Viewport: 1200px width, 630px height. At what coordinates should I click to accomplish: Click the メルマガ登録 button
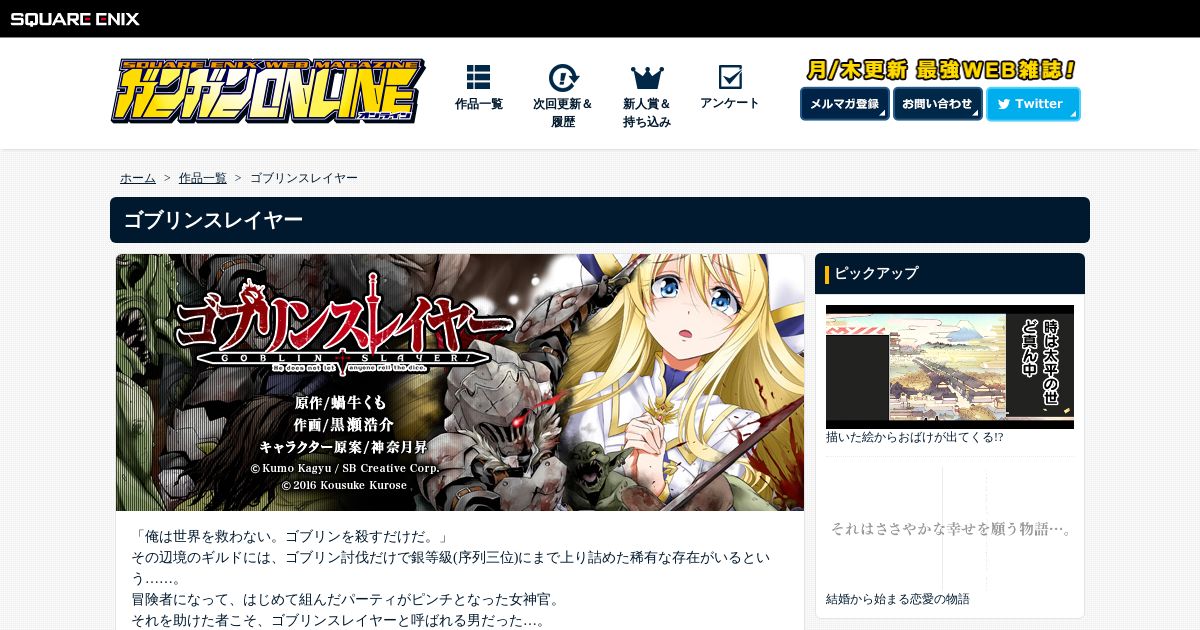click(x=845, y=104)
